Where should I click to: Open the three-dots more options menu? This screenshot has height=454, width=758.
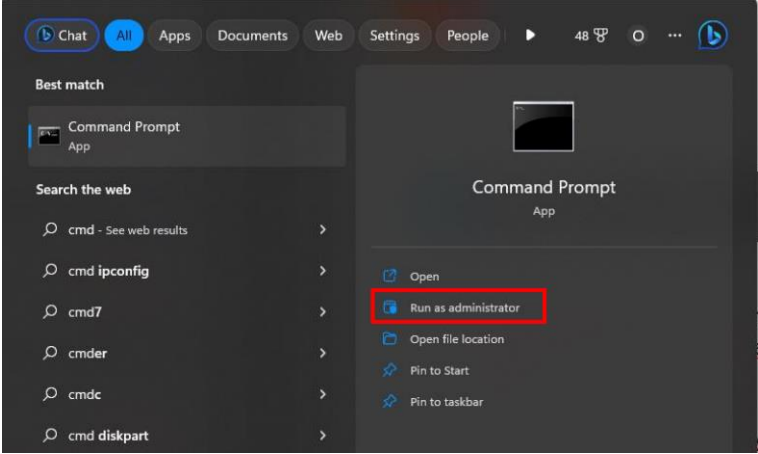point(674,36)
